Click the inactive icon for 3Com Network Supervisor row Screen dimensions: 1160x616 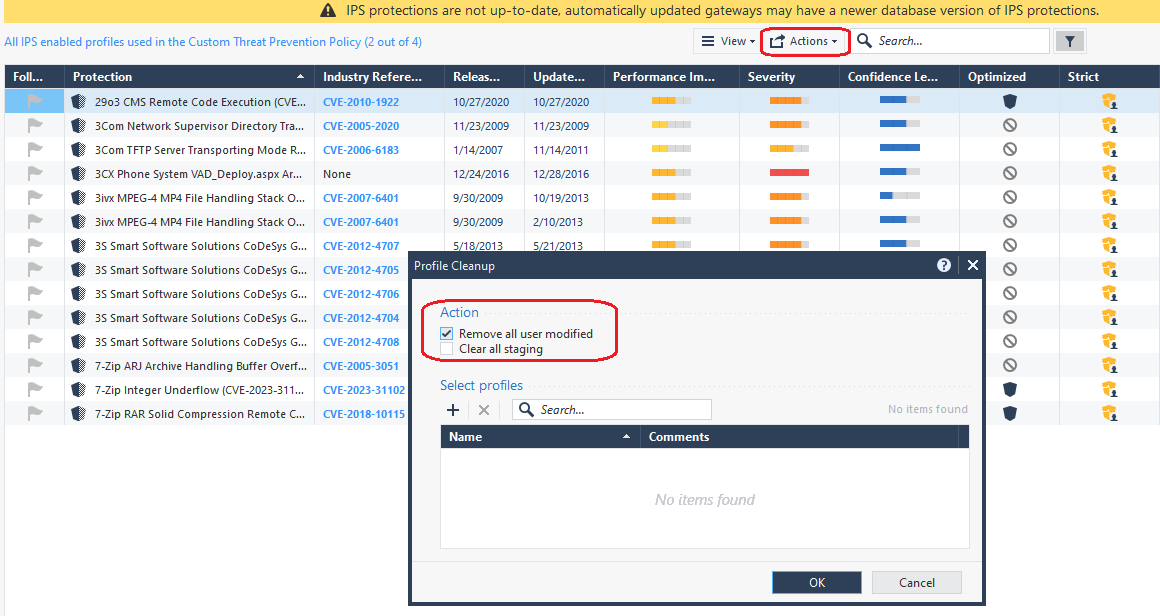(1009, 124)
